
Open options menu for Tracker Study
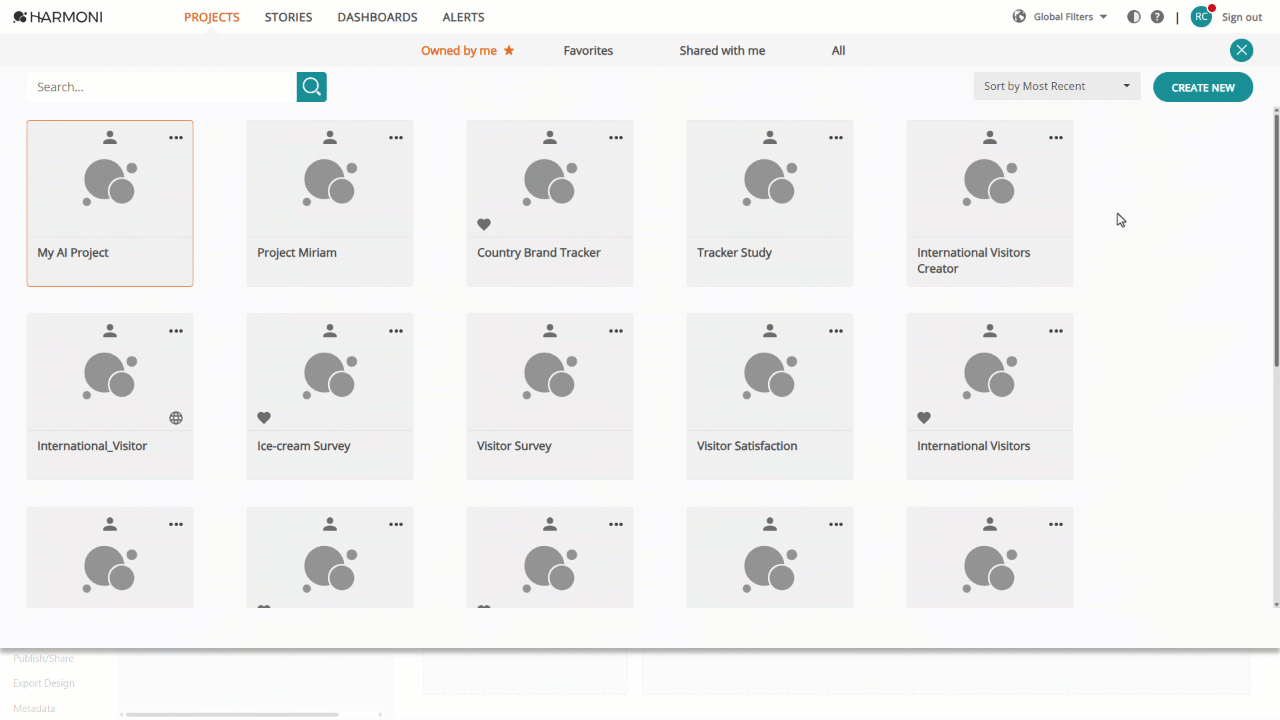tap(836, 138)
